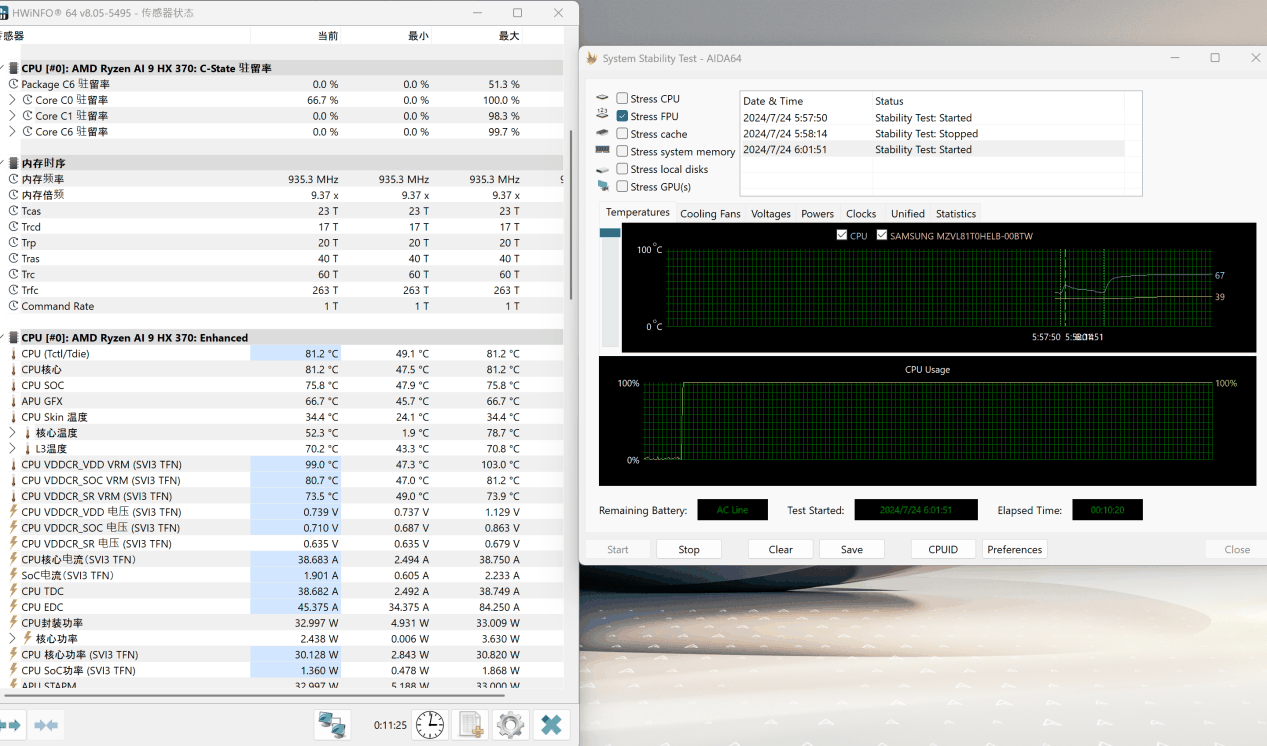The width and height of the screenshot is (1267, 746).
Task: Click the HWiNFO network connection icon
Action: pyautogui.click(x=332, y=725)
